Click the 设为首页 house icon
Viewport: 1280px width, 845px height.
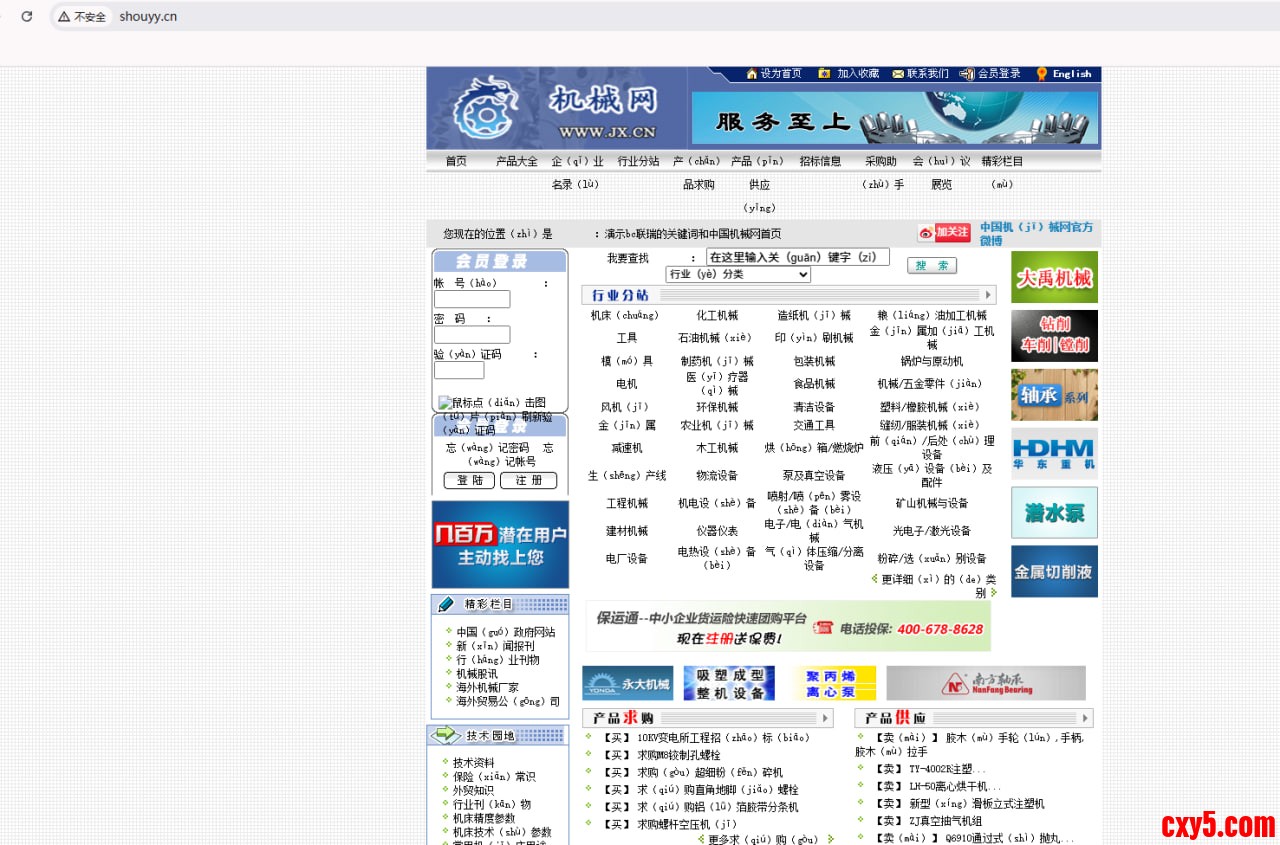pos(752,74)
